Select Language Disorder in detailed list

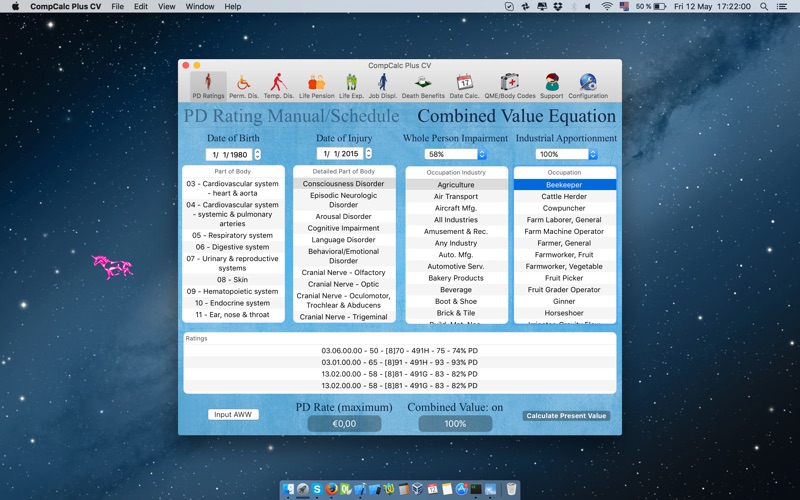click(x=344, y=240)
